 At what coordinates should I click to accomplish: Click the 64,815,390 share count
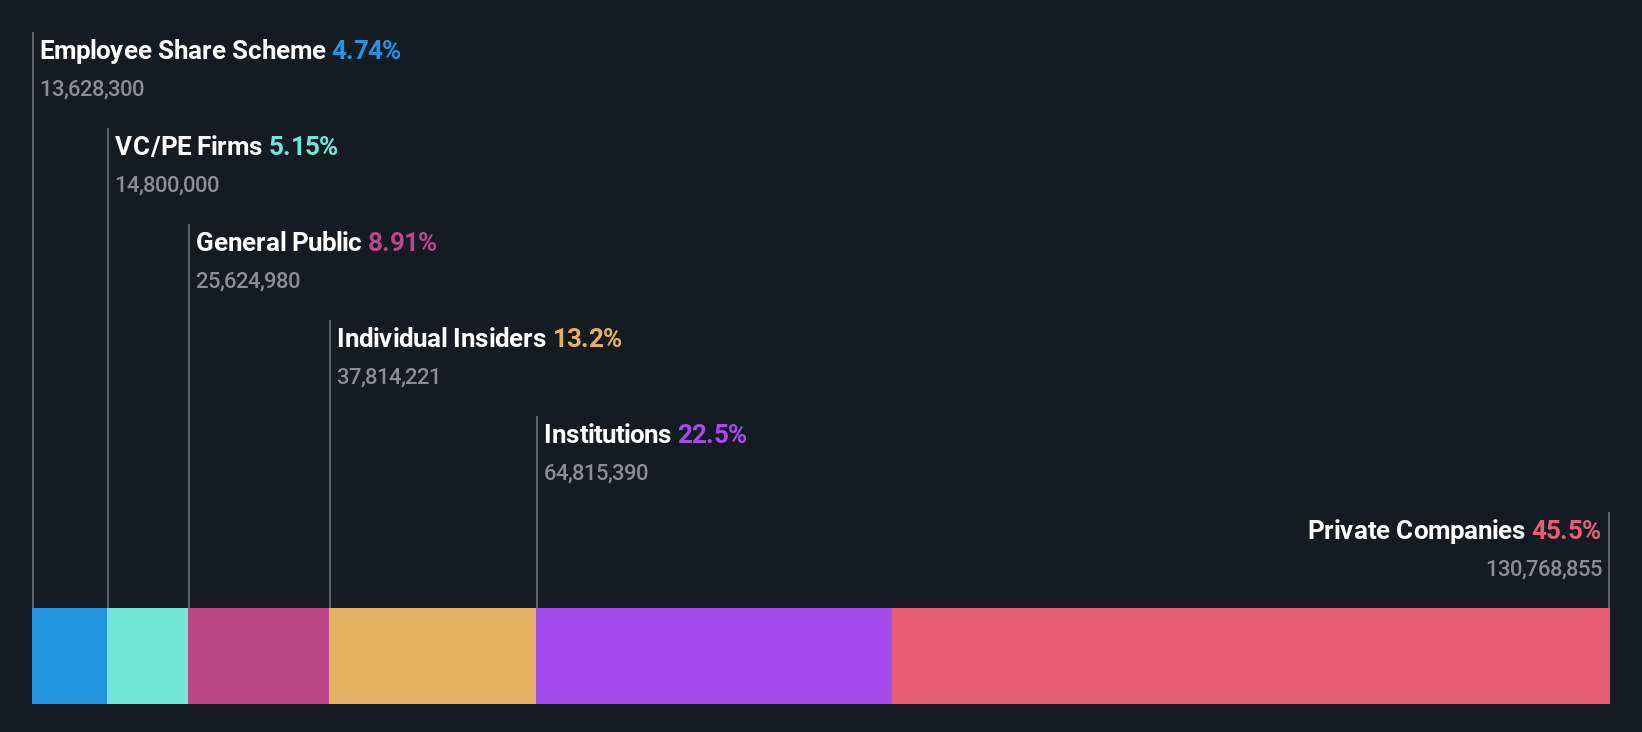(x=596, y=472)
